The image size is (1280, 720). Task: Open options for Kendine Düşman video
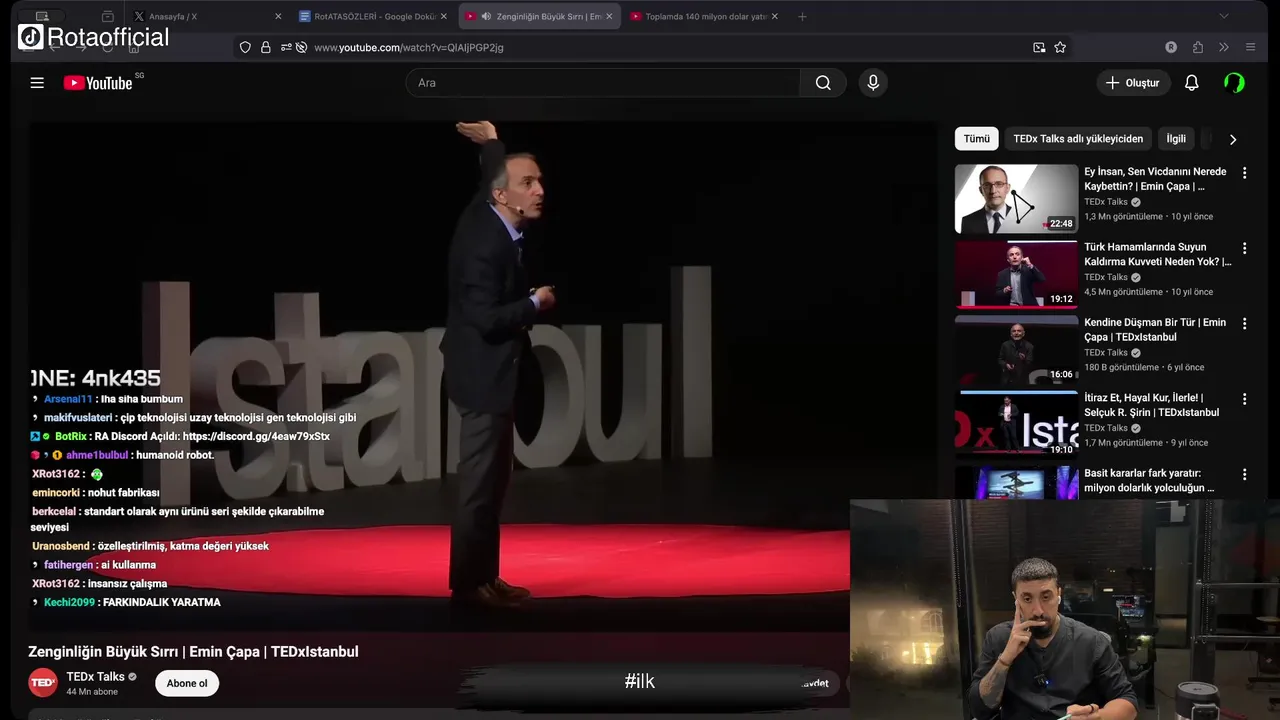point(1244,324)
